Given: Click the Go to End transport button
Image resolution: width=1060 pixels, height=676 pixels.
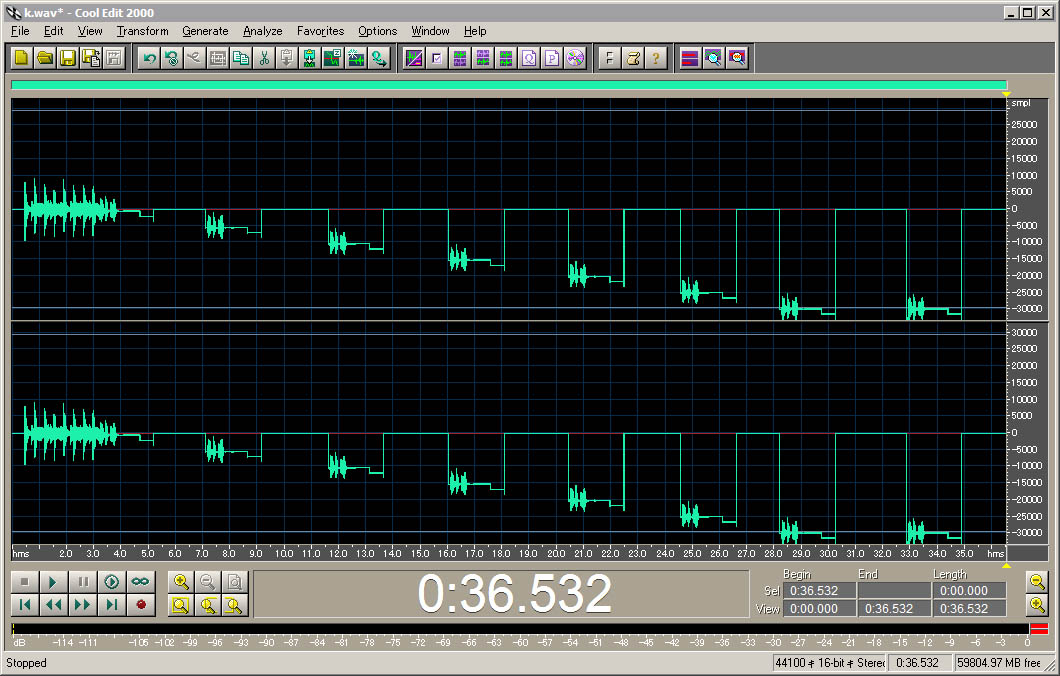Looking at the screenshot, I should click(x=112, y=604).
